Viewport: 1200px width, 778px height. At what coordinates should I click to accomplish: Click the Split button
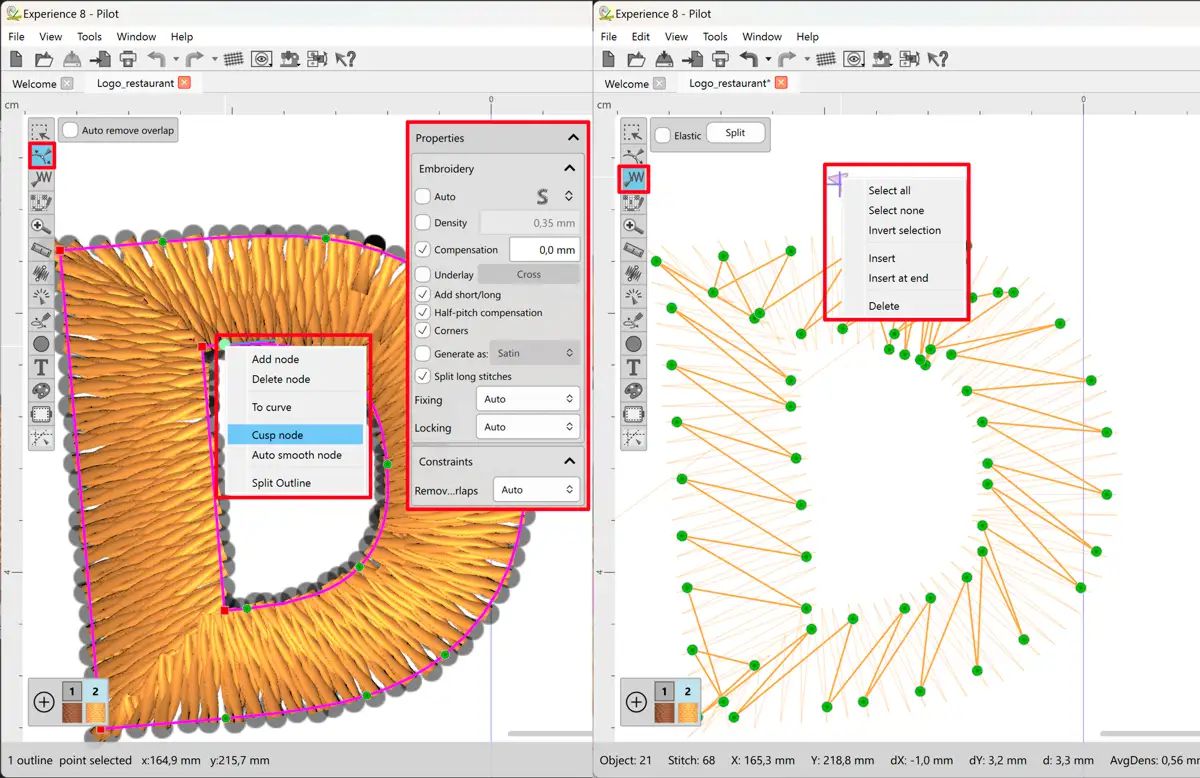(x=735, y=133)
